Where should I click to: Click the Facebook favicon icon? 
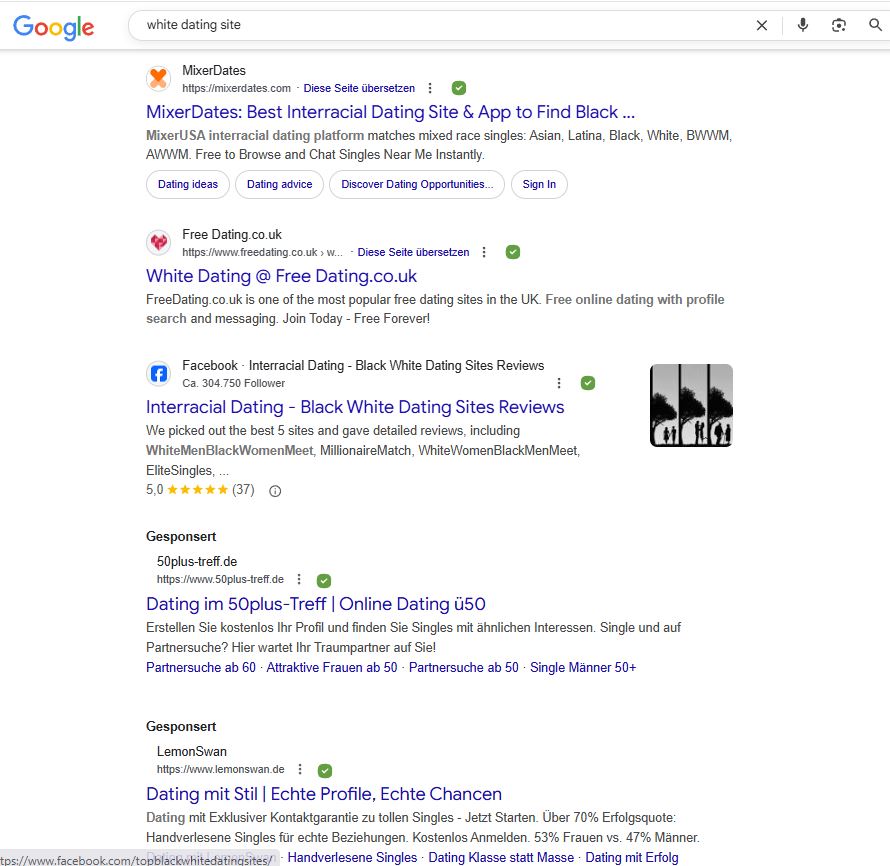tap(158, 374)
